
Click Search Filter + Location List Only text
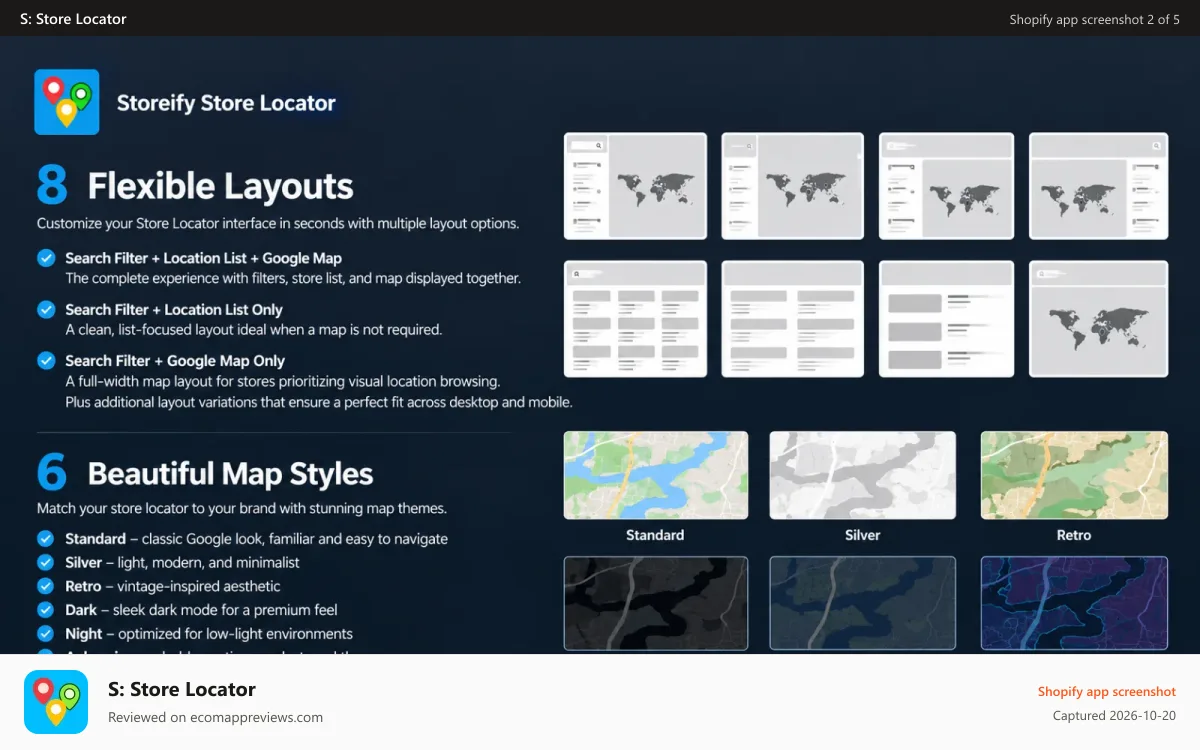coord(174,310)
